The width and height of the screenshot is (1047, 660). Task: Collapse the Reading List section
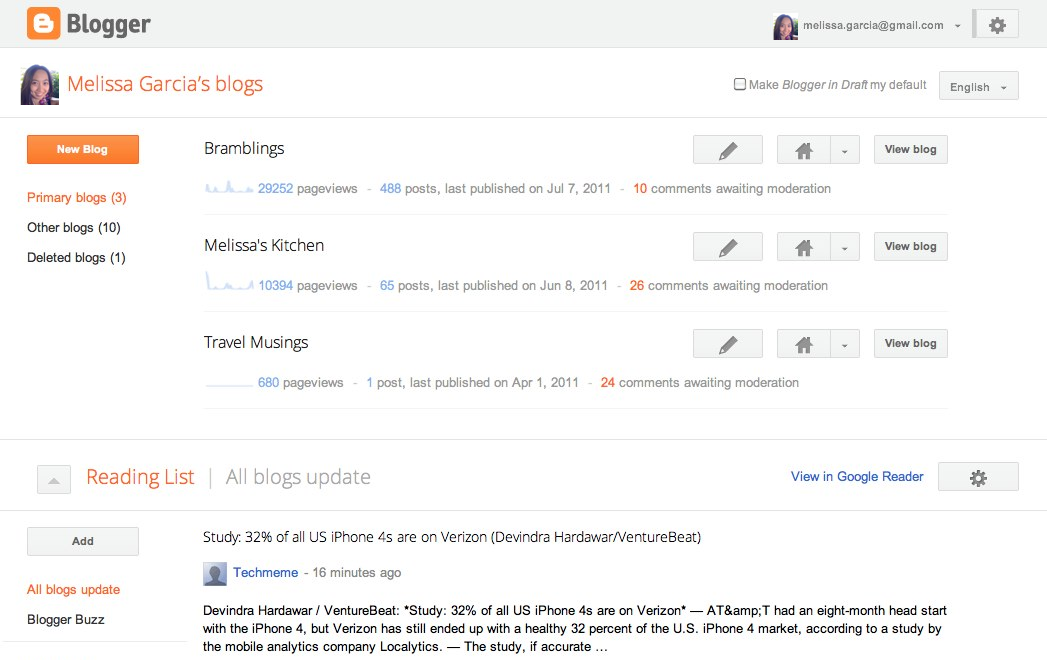coord(54,480)
